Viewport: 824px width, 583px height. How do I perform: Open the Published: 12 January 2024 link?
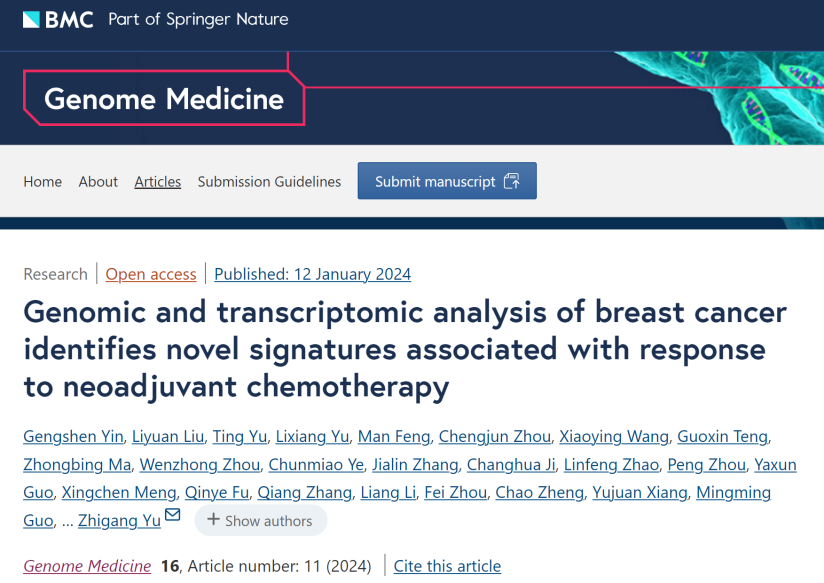coord(312,274)
